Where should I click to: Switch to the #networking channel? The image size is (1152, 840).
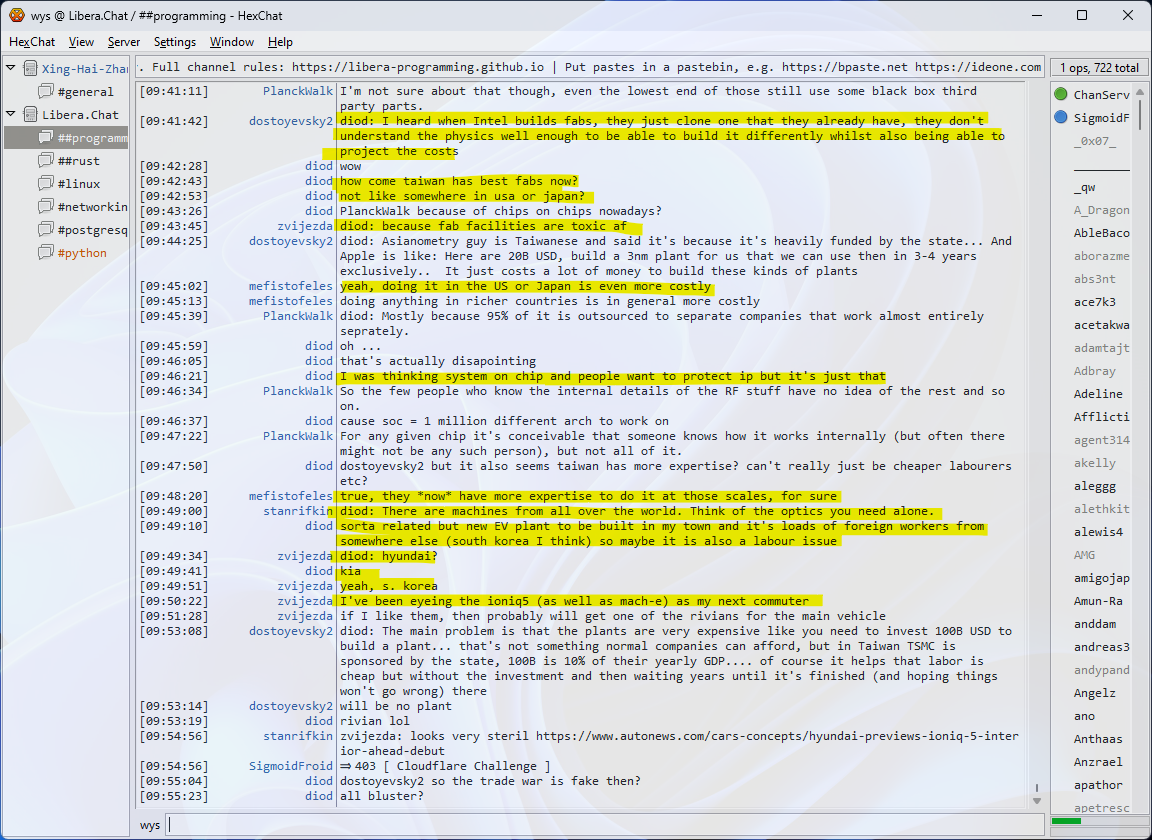(93, 207)
